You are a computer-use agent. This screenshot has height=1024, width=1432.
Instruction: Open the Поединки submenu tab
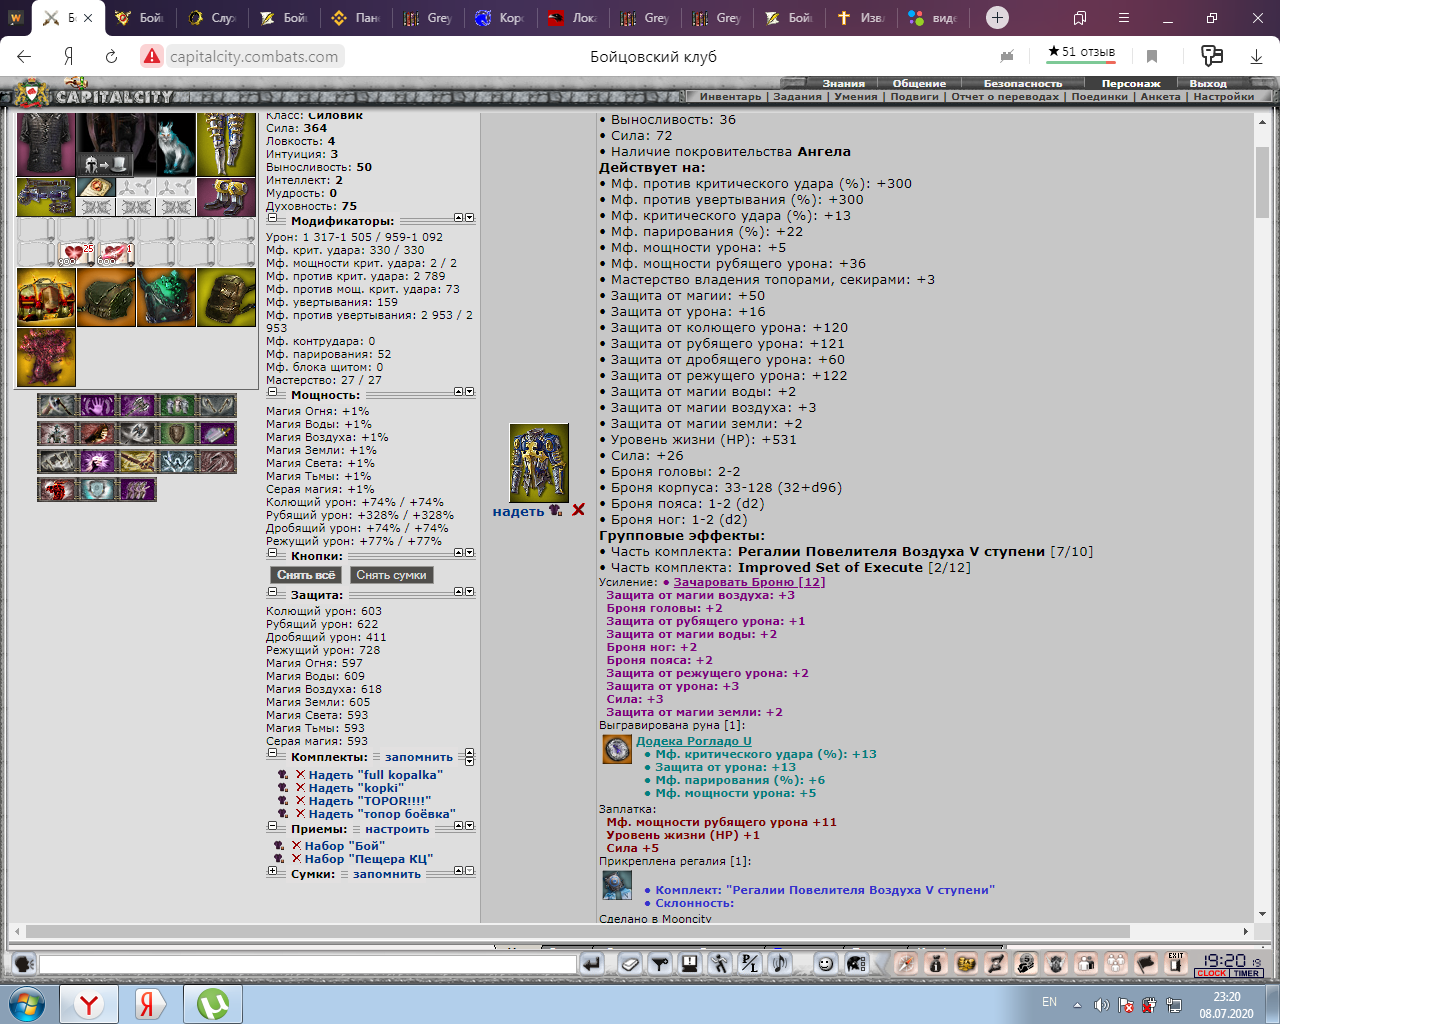point(1099,96)
